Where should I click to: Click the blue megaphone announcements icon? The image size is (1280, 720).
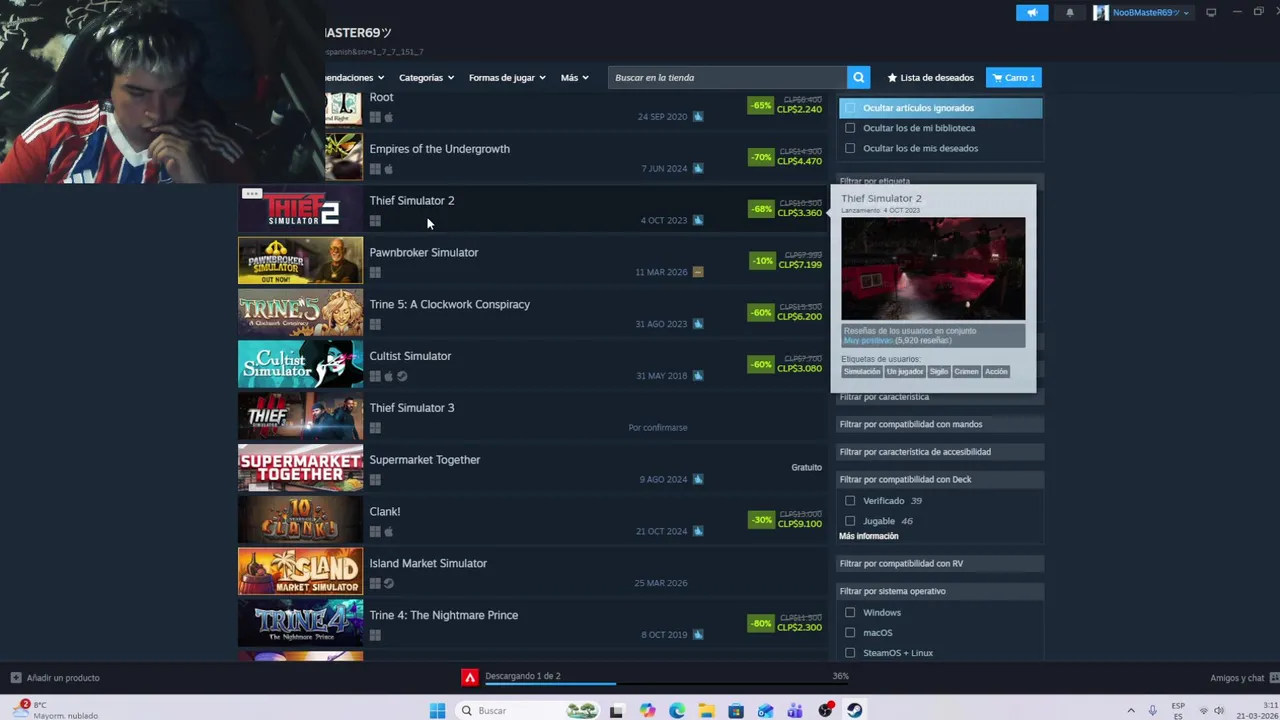click(x=1032, y=13)
